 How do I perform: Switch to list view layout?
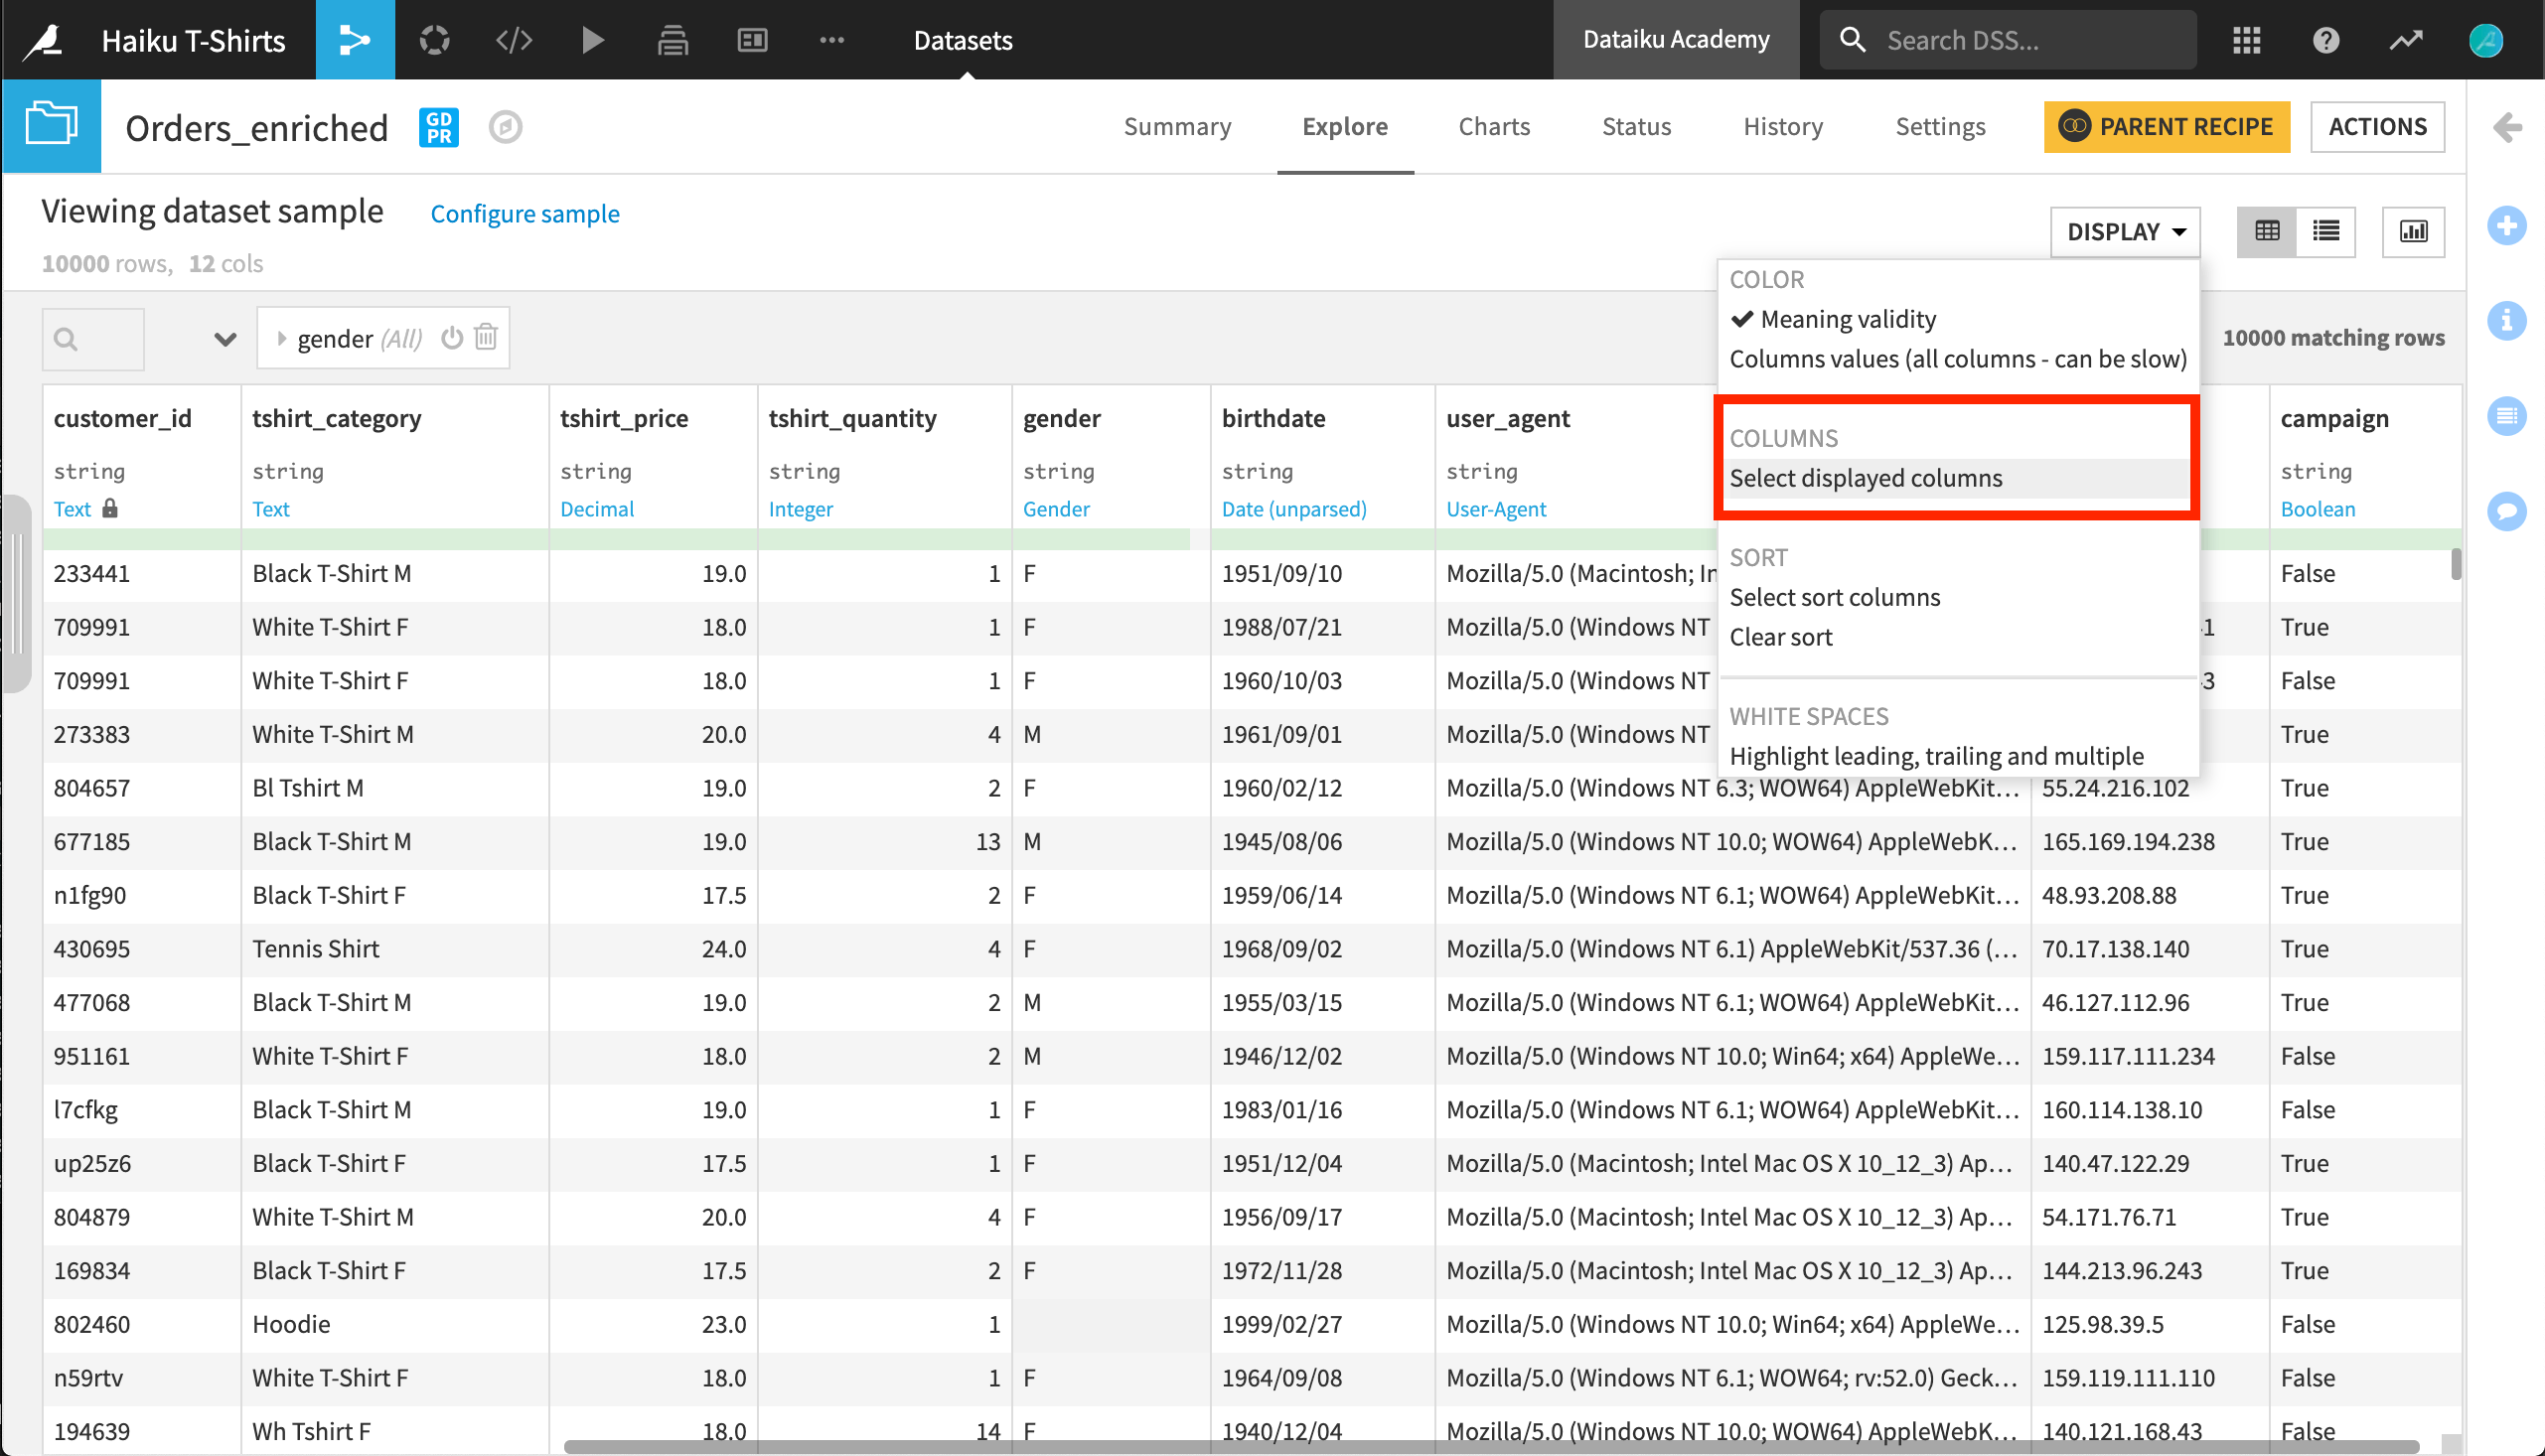click(x=2325, y=232)
